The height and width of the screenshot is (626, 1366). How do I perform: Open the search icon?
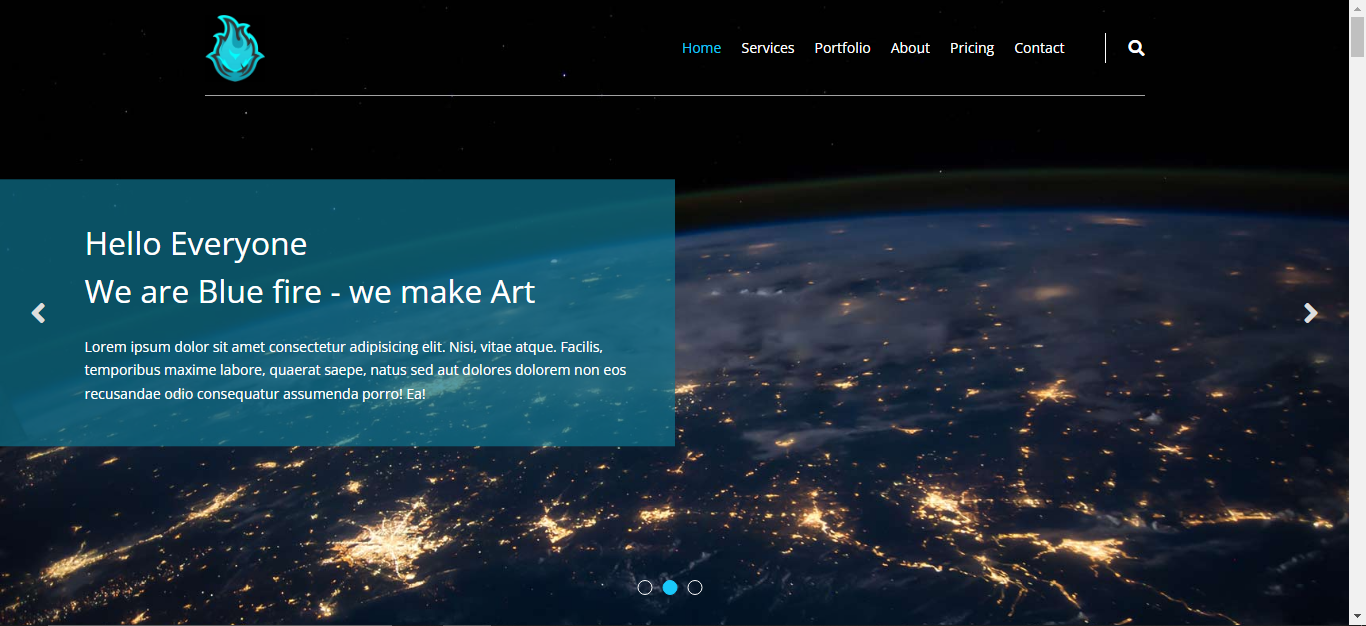point(1136,47)
